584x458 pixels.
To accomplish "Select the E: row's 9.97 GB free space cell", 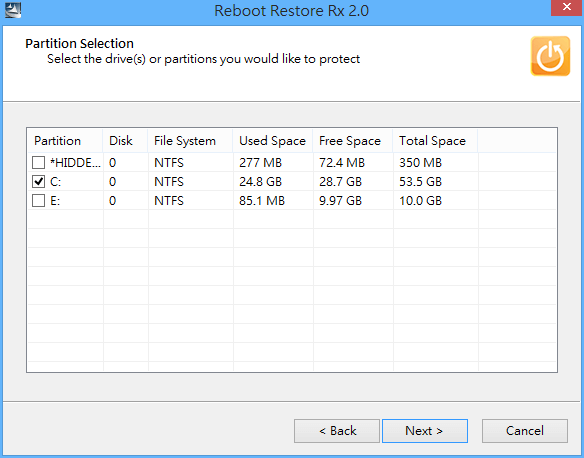I will [x=340, y=200].
